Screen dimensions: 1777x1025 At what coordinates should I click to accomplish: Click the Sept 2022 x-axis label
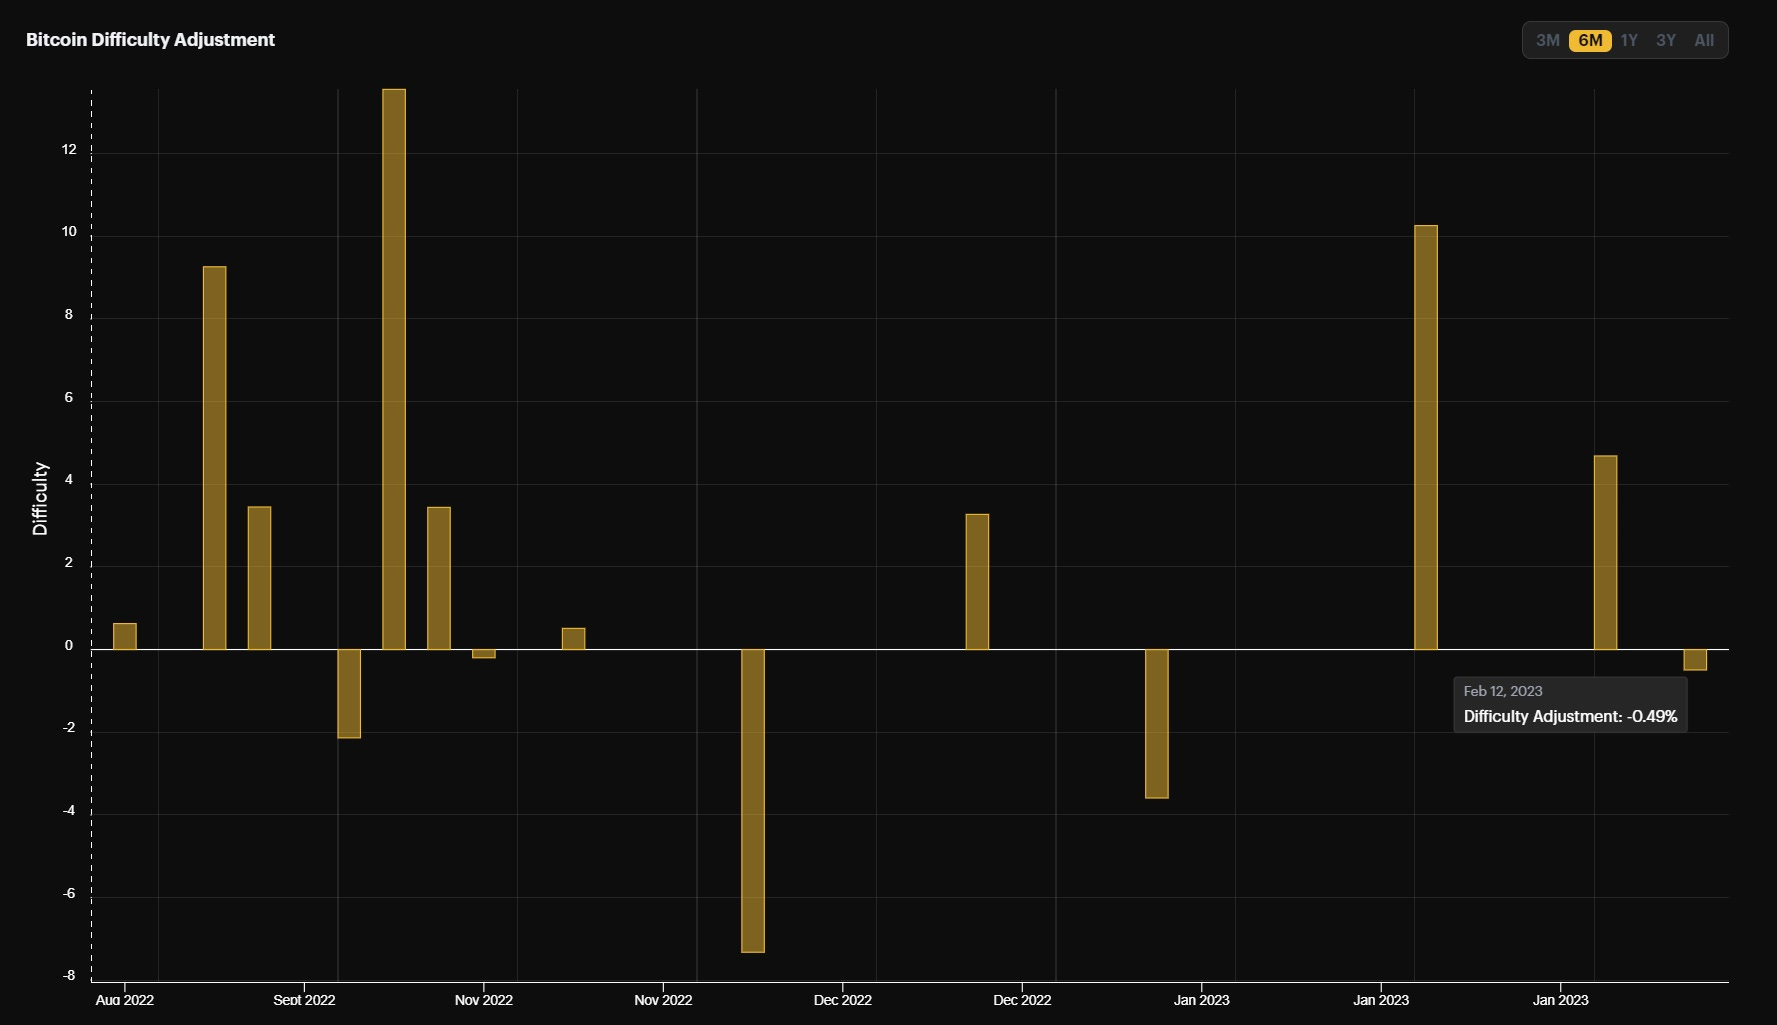pyautogui.click(x=304, y=1000)
